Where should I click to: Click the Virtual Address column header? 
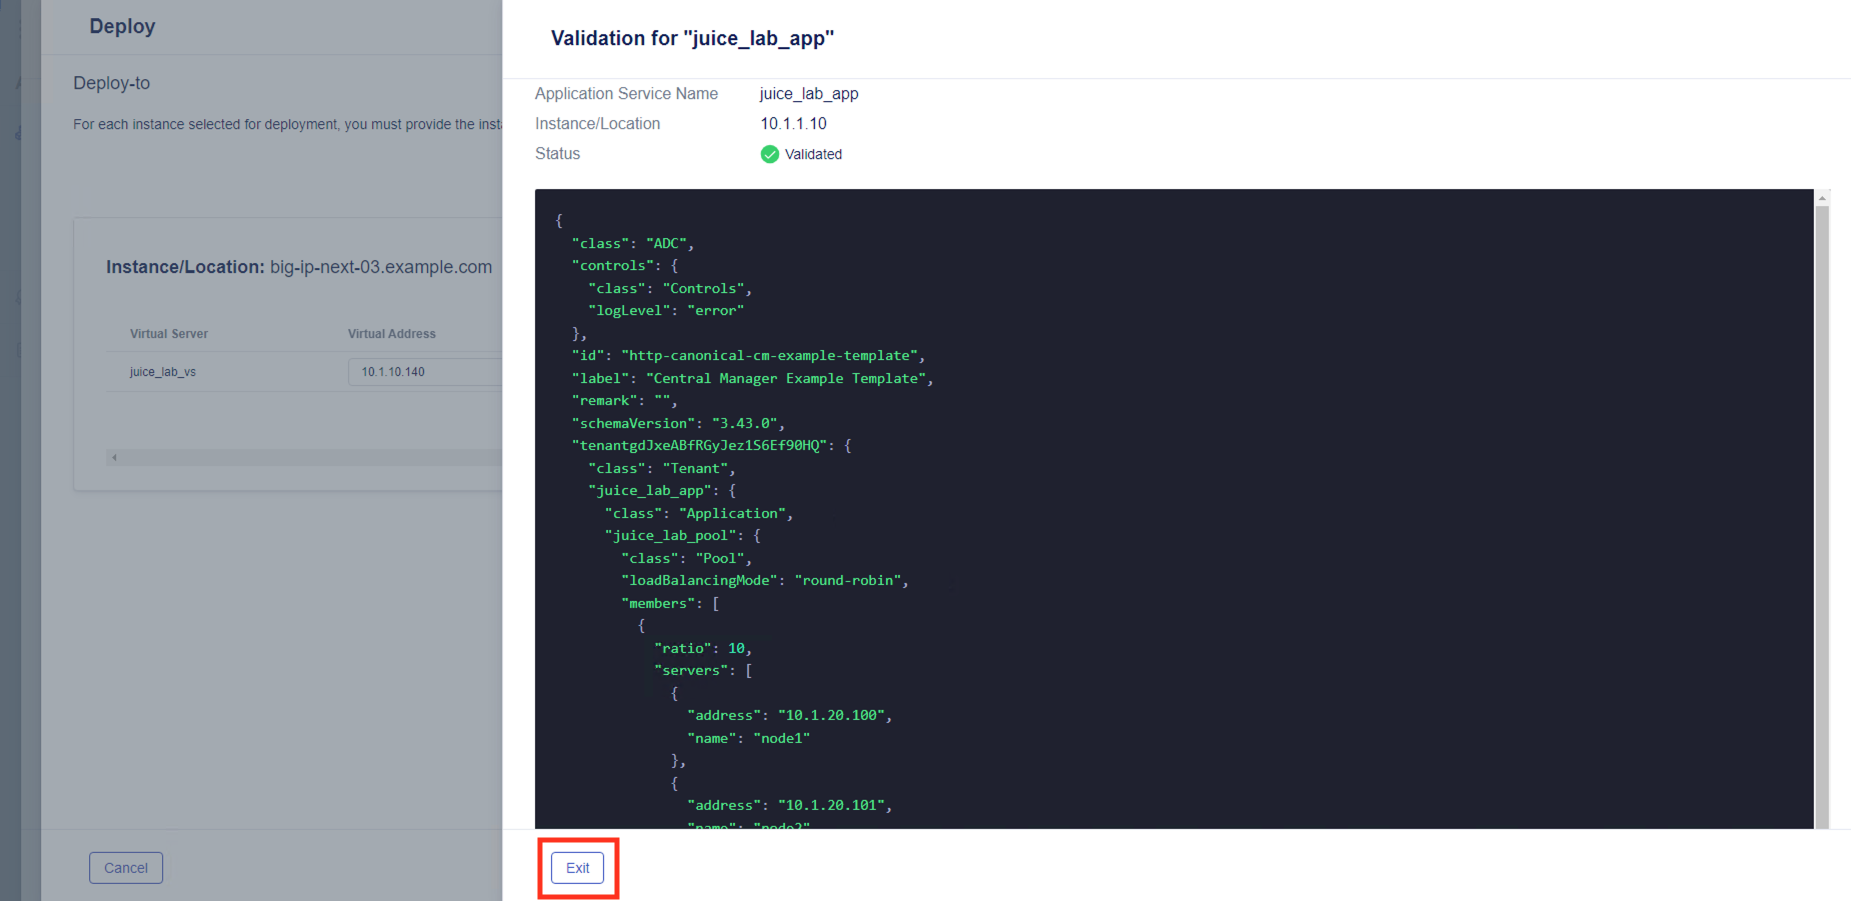392,334
